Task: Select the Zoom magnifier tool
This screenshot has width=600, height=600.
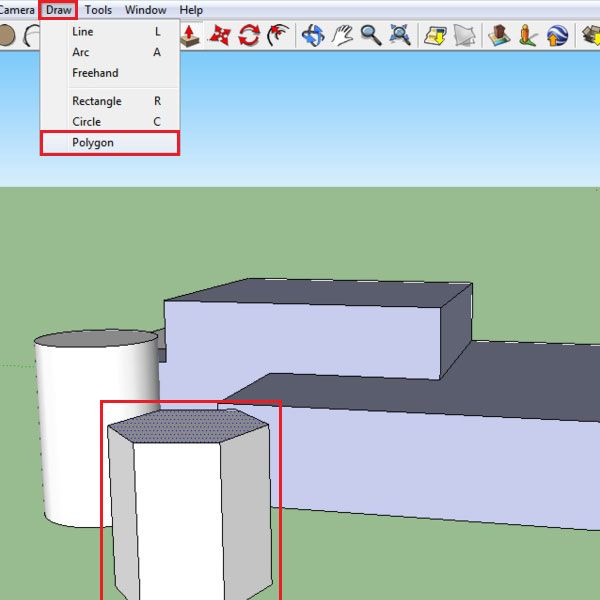Action: 371,36
